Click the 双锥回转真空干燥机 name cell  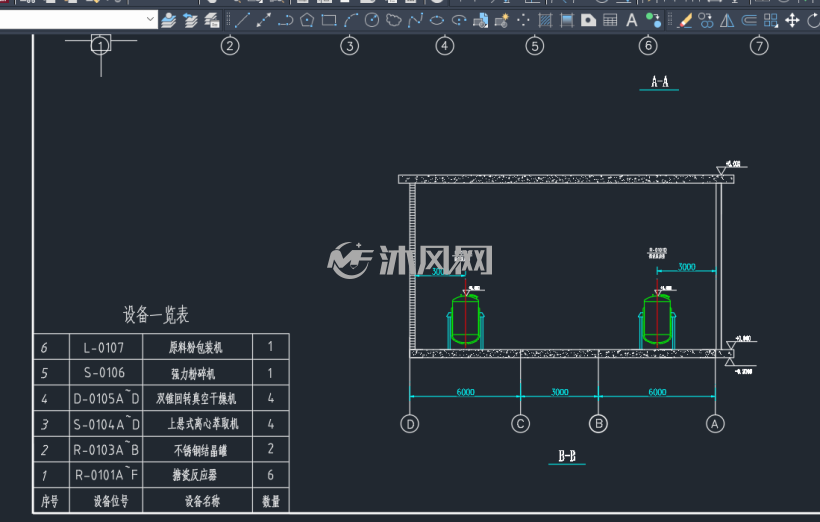tap(196, 399)
